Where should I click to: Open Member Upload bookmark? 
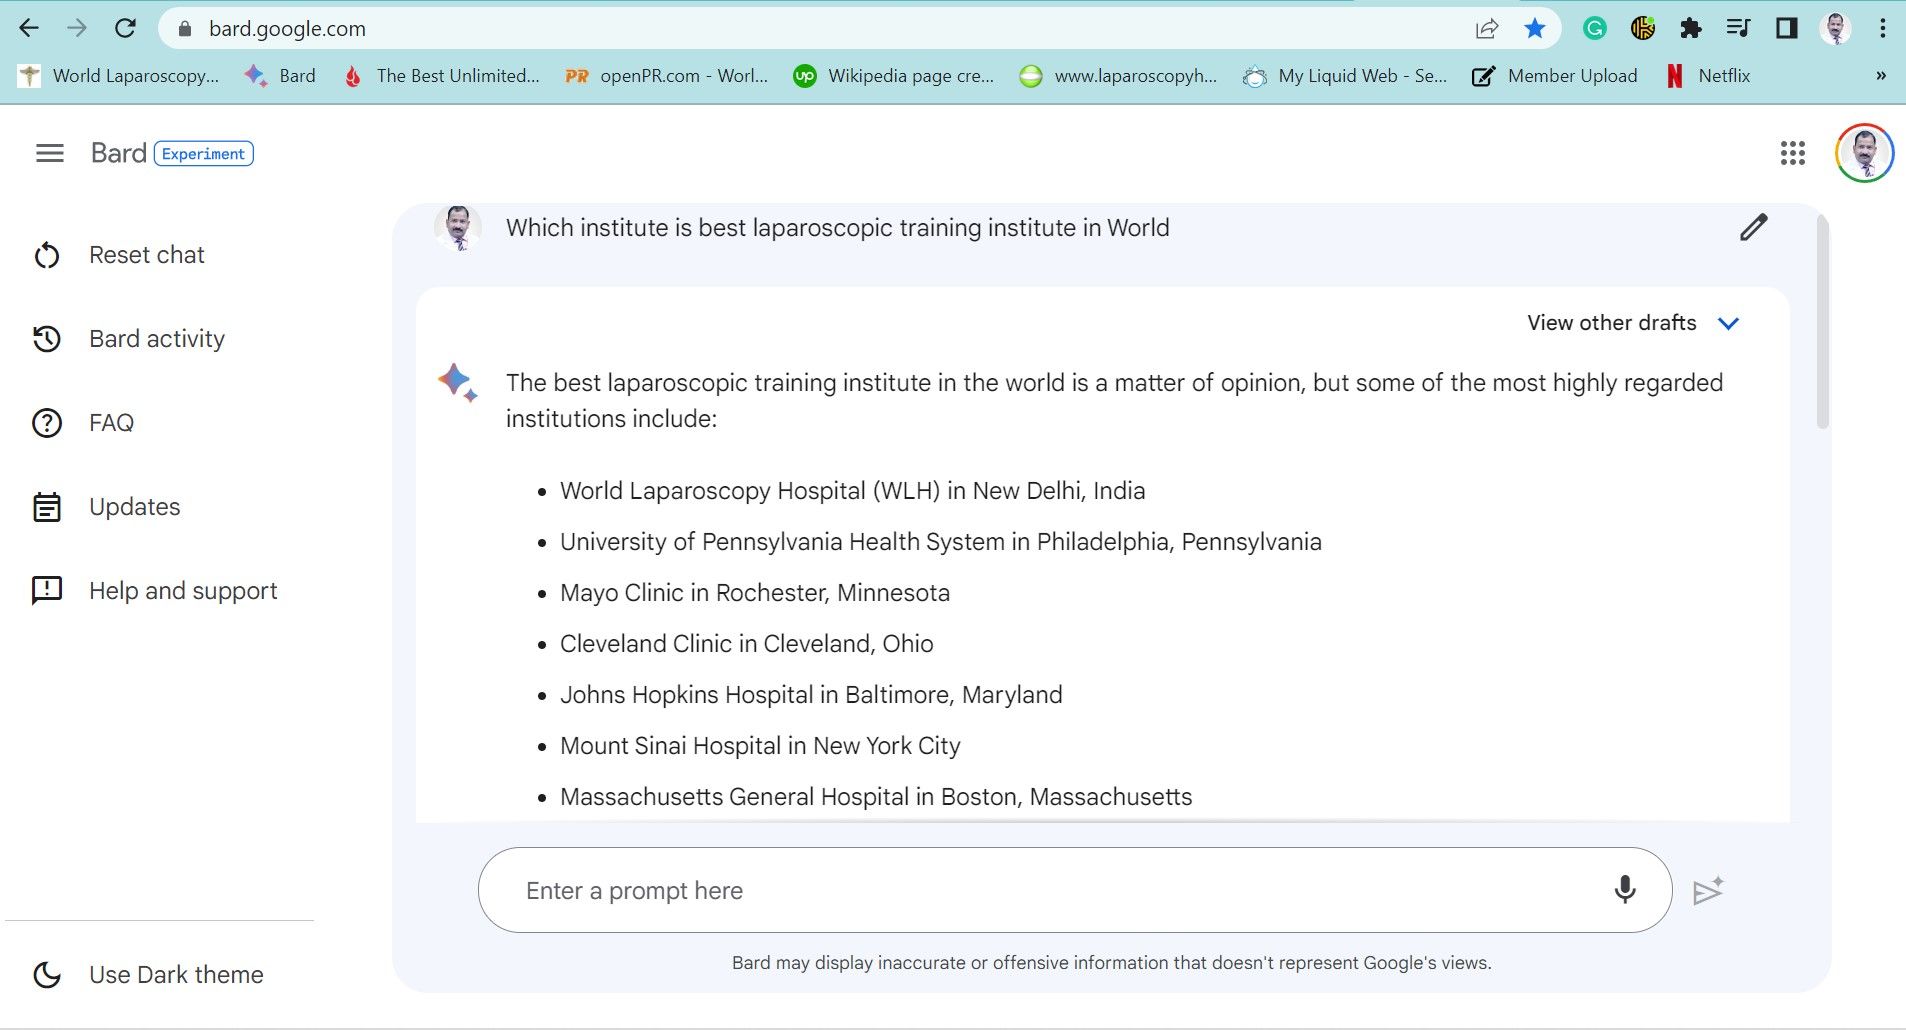click(x=1555, y=75)
